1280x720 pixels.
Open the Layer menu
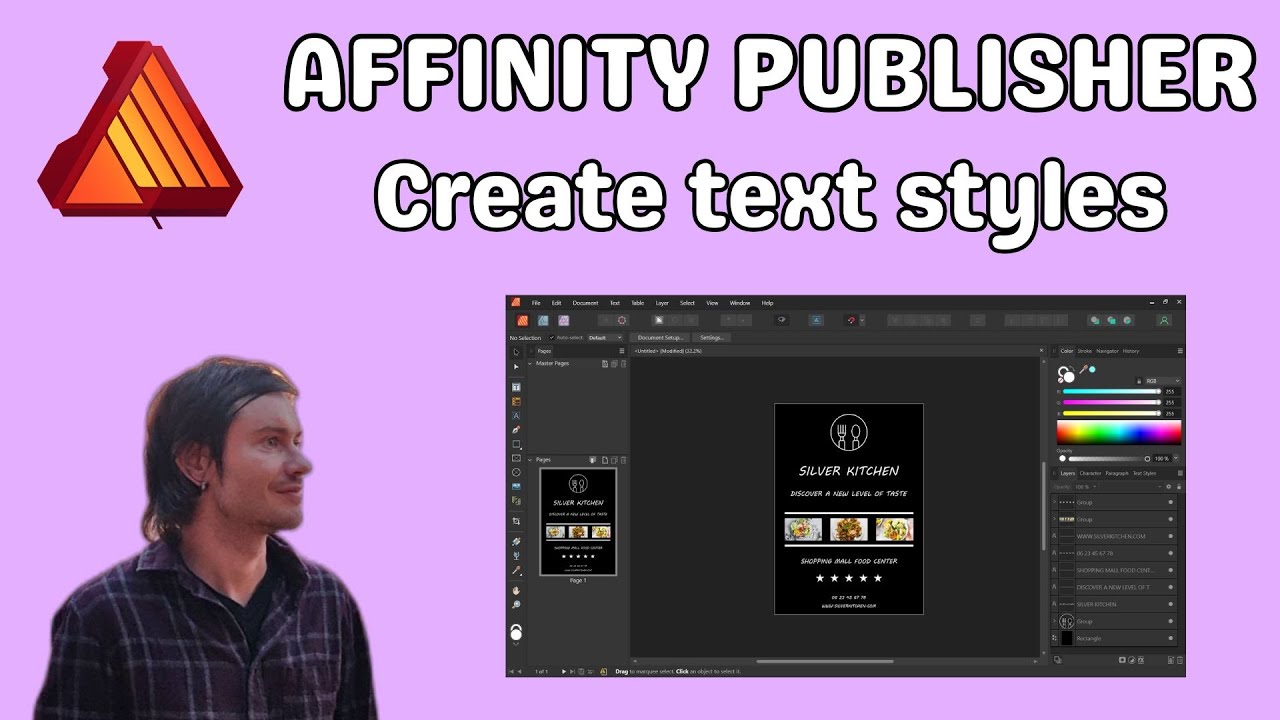pos(662,303)
